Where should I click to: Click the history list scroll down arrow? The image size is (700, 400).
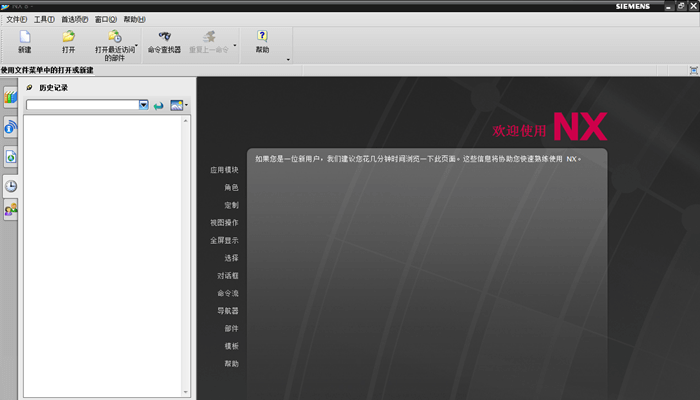click(186, 392)
